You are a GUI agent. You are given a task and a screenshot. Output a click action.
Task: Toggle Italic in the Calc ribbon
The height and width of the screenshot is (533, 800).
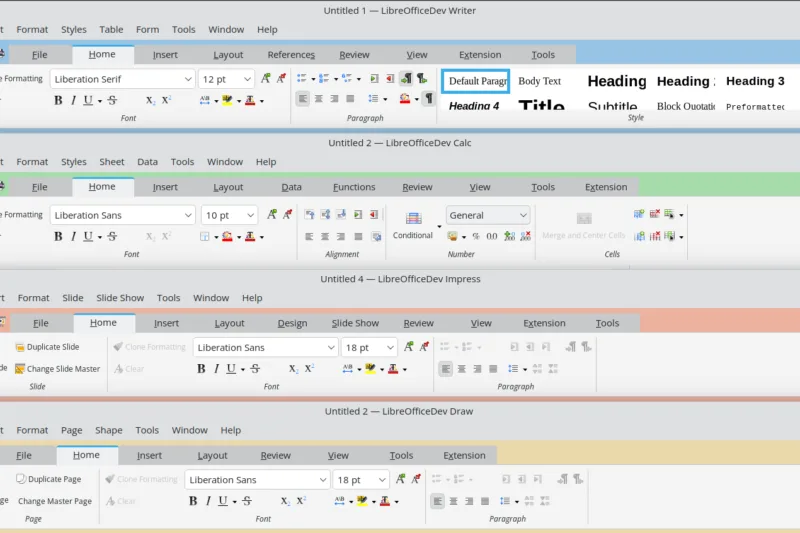73,236
